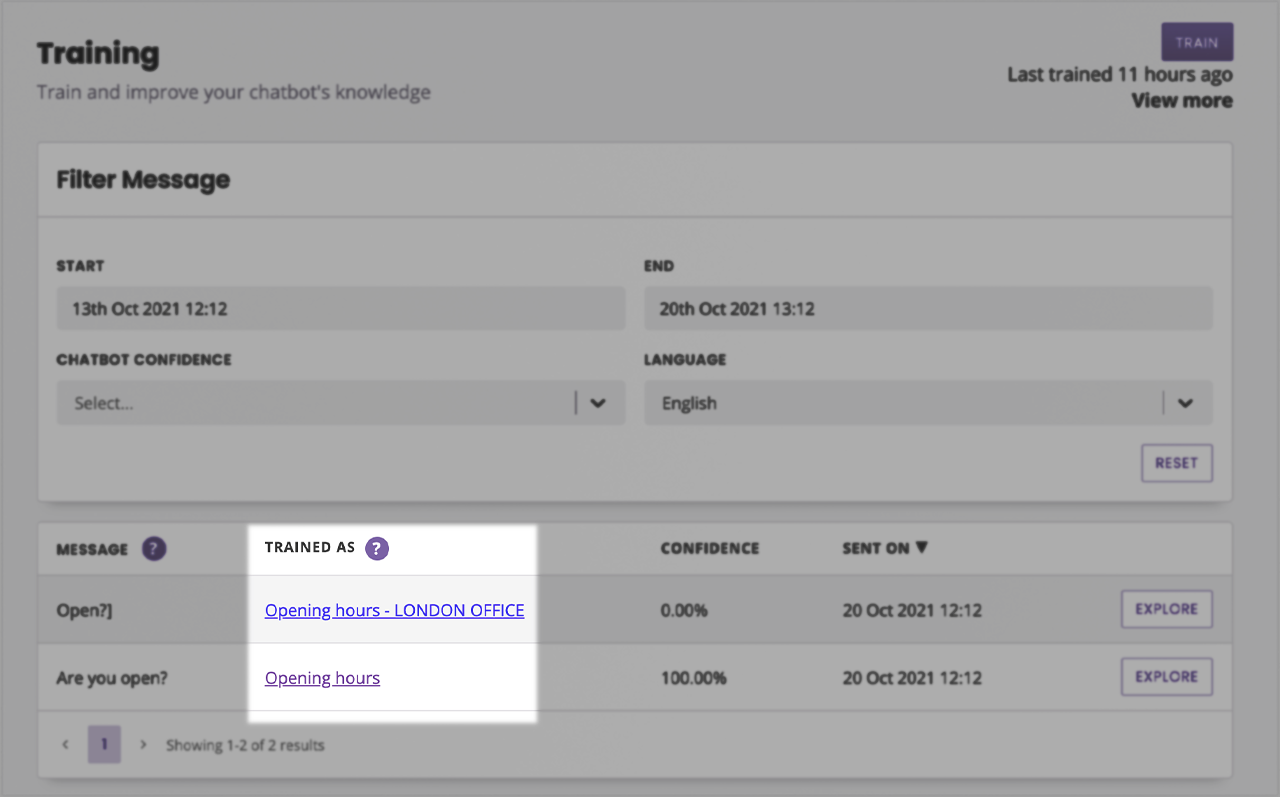
Task: Expand the Chatbot Confidence dropdown arrow
Action: coord(598,403)
